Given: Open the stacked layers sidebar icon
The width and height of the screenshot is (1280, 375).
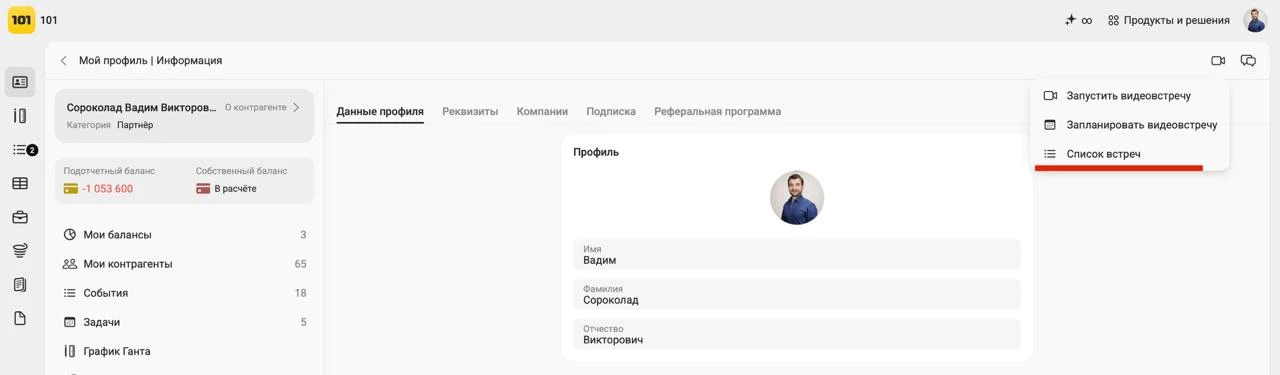Looking at the screenshot, I should pos(20,251).
